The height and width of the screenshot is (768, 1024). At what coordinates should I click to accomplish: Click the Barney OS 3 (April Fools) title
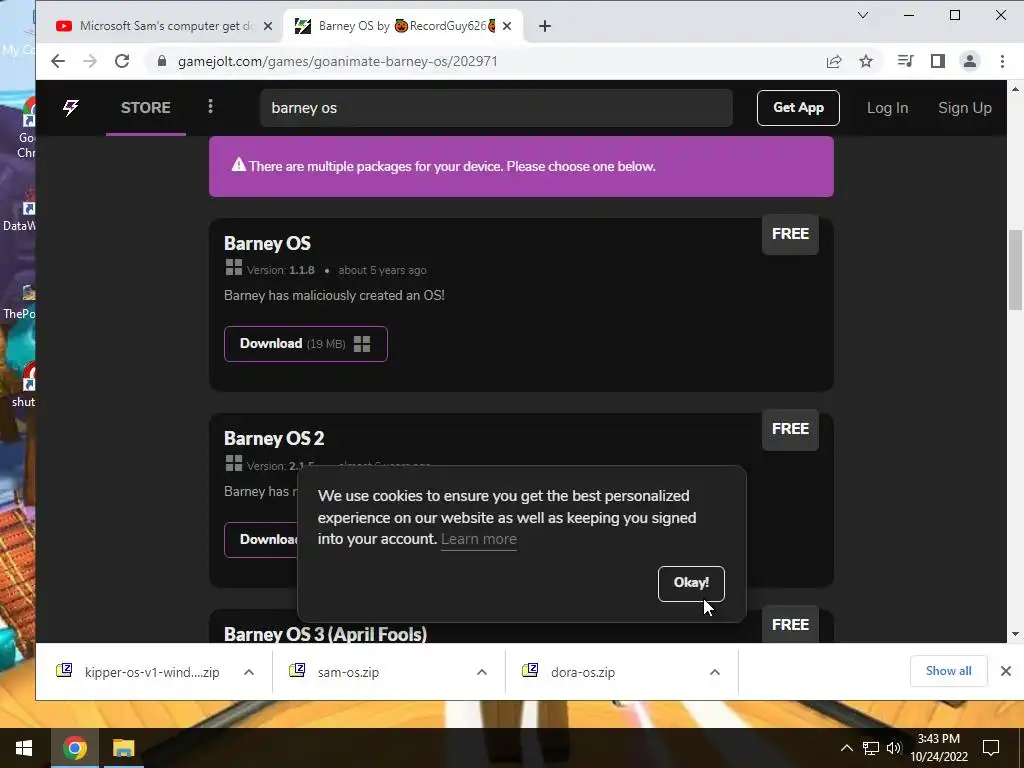[325, 634]
